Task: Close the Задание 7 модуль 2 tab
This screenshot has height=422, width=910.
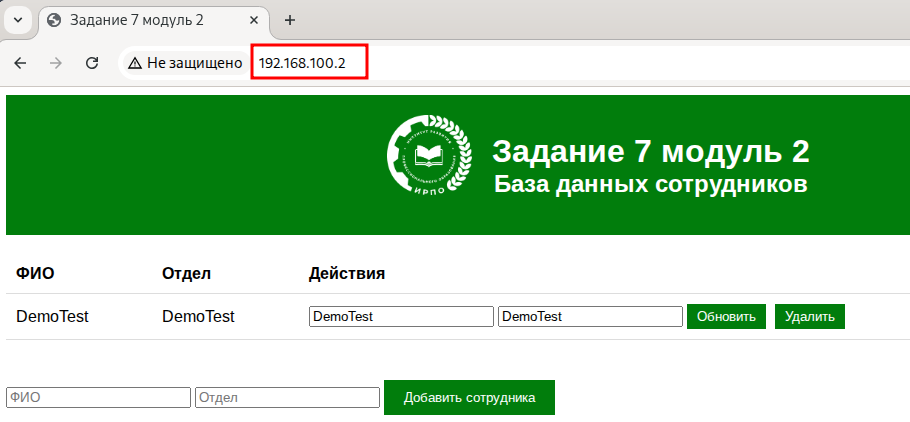Action: coord(254,20)
